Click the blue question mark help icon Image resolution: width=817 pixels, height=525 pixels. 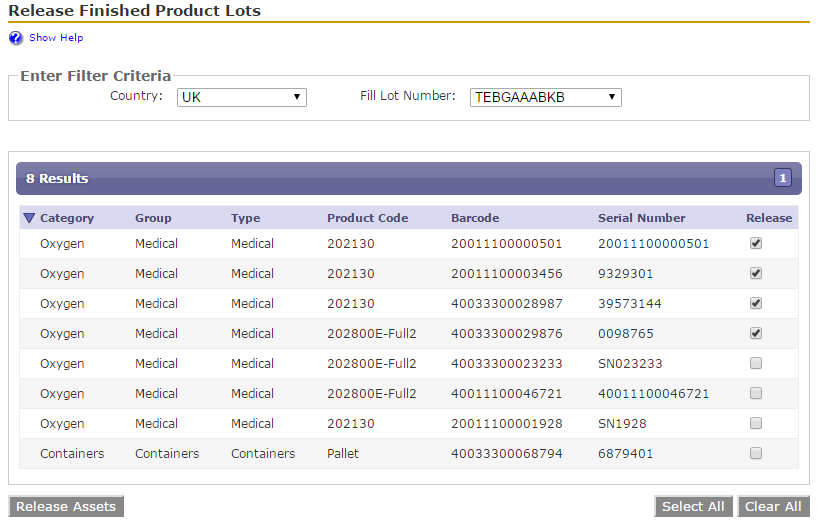coord(16,38)
